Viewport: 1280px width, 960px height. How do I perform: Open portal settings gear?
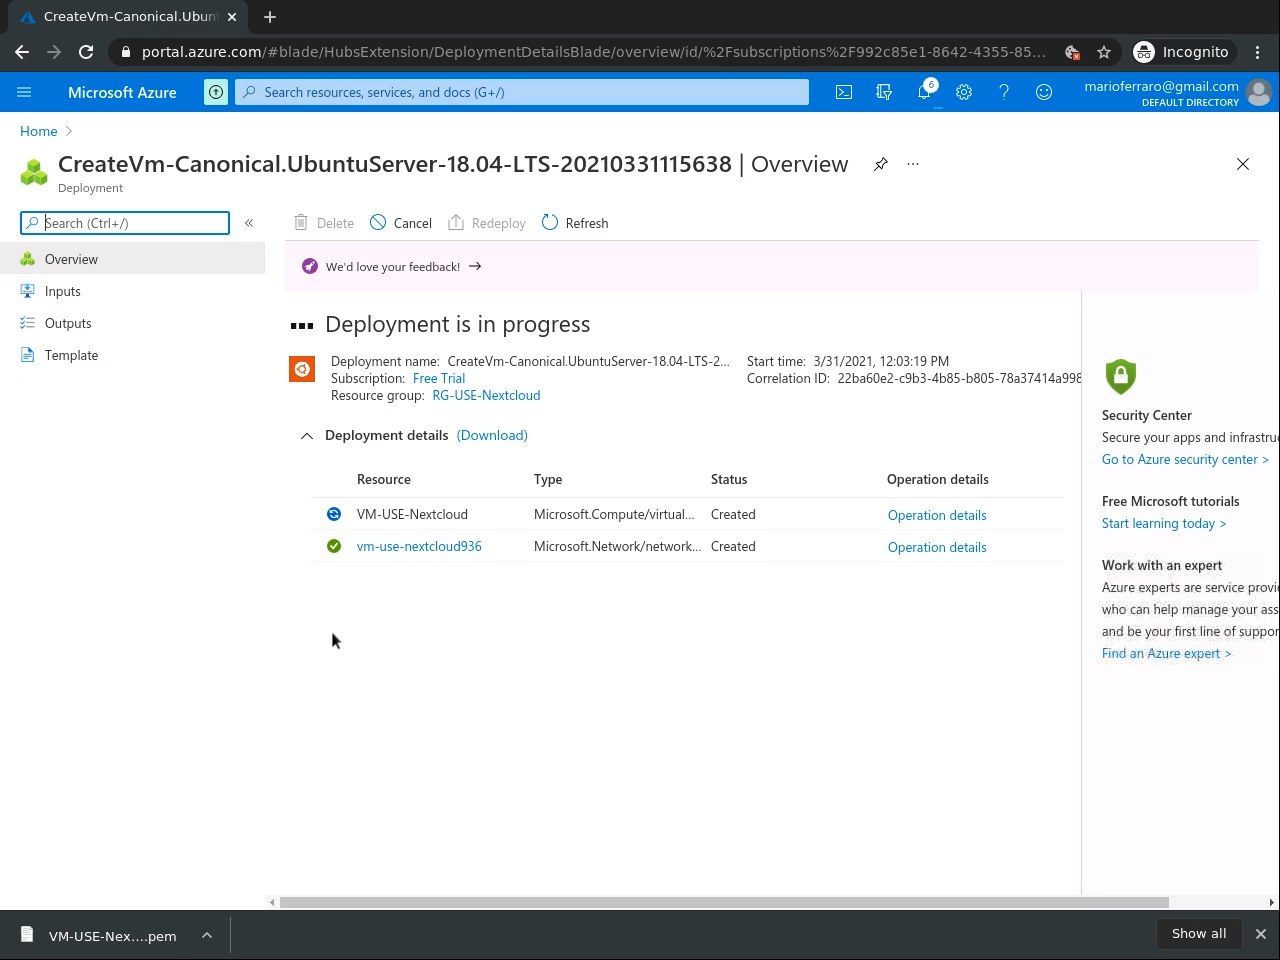964,92
